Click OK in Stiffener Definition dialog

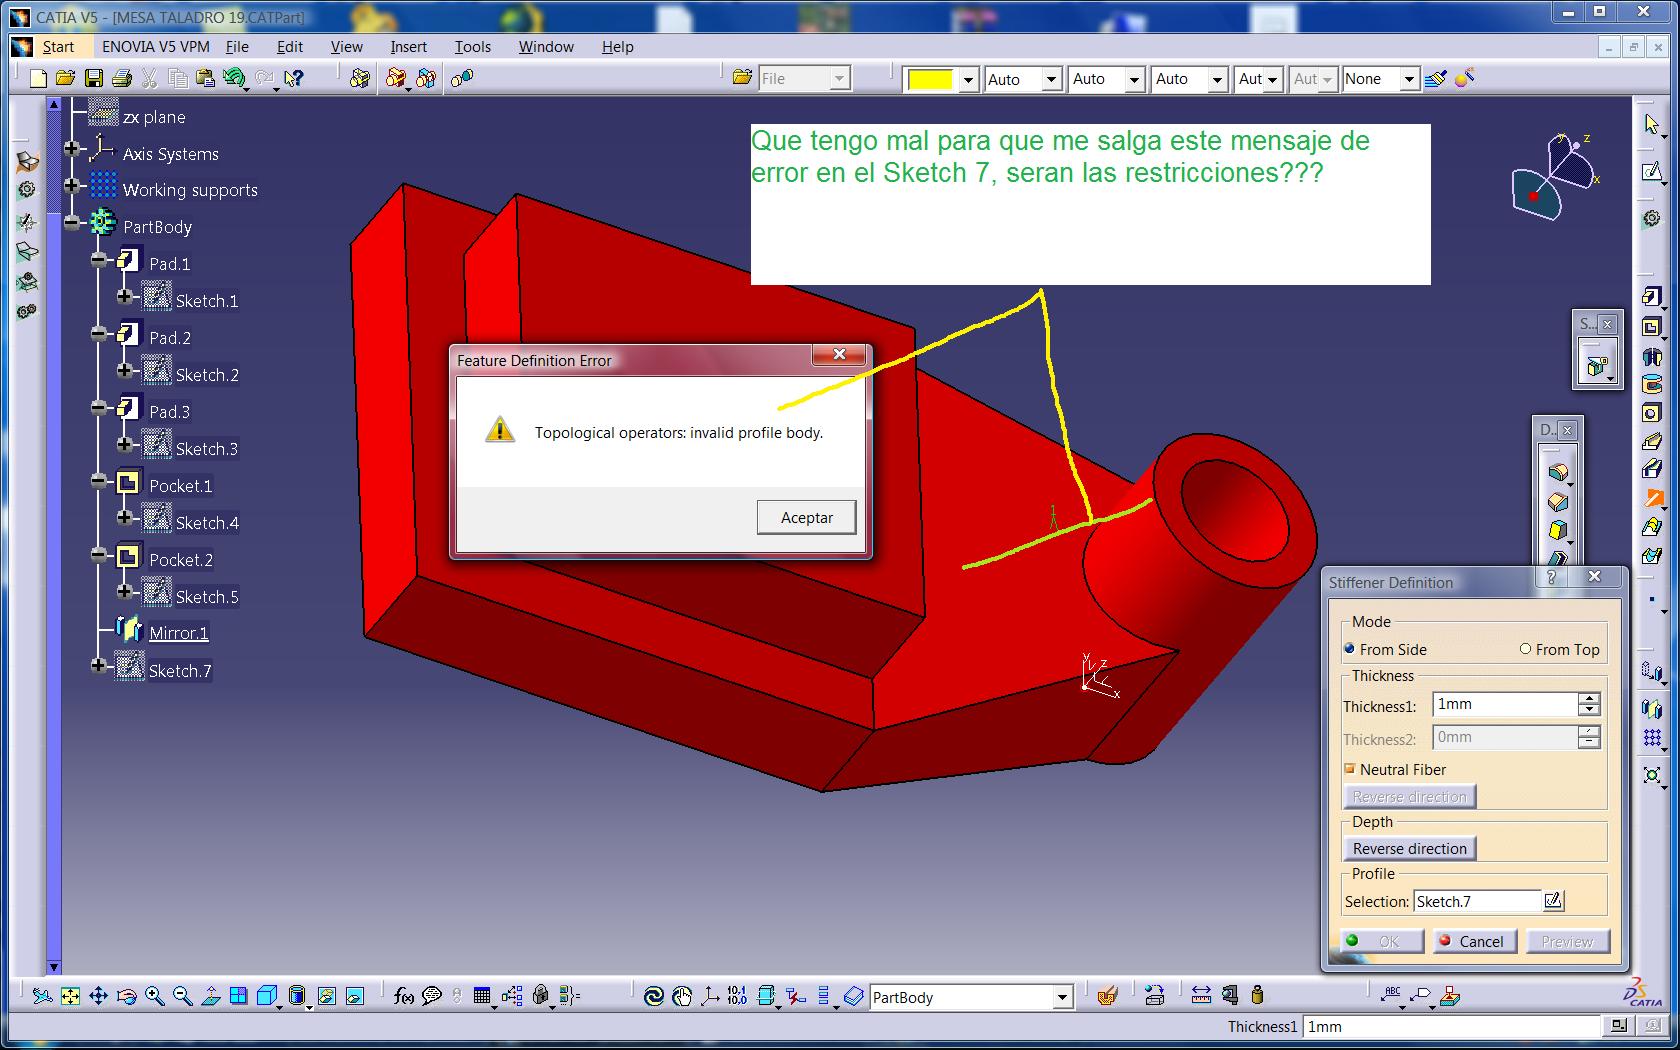1382,941
